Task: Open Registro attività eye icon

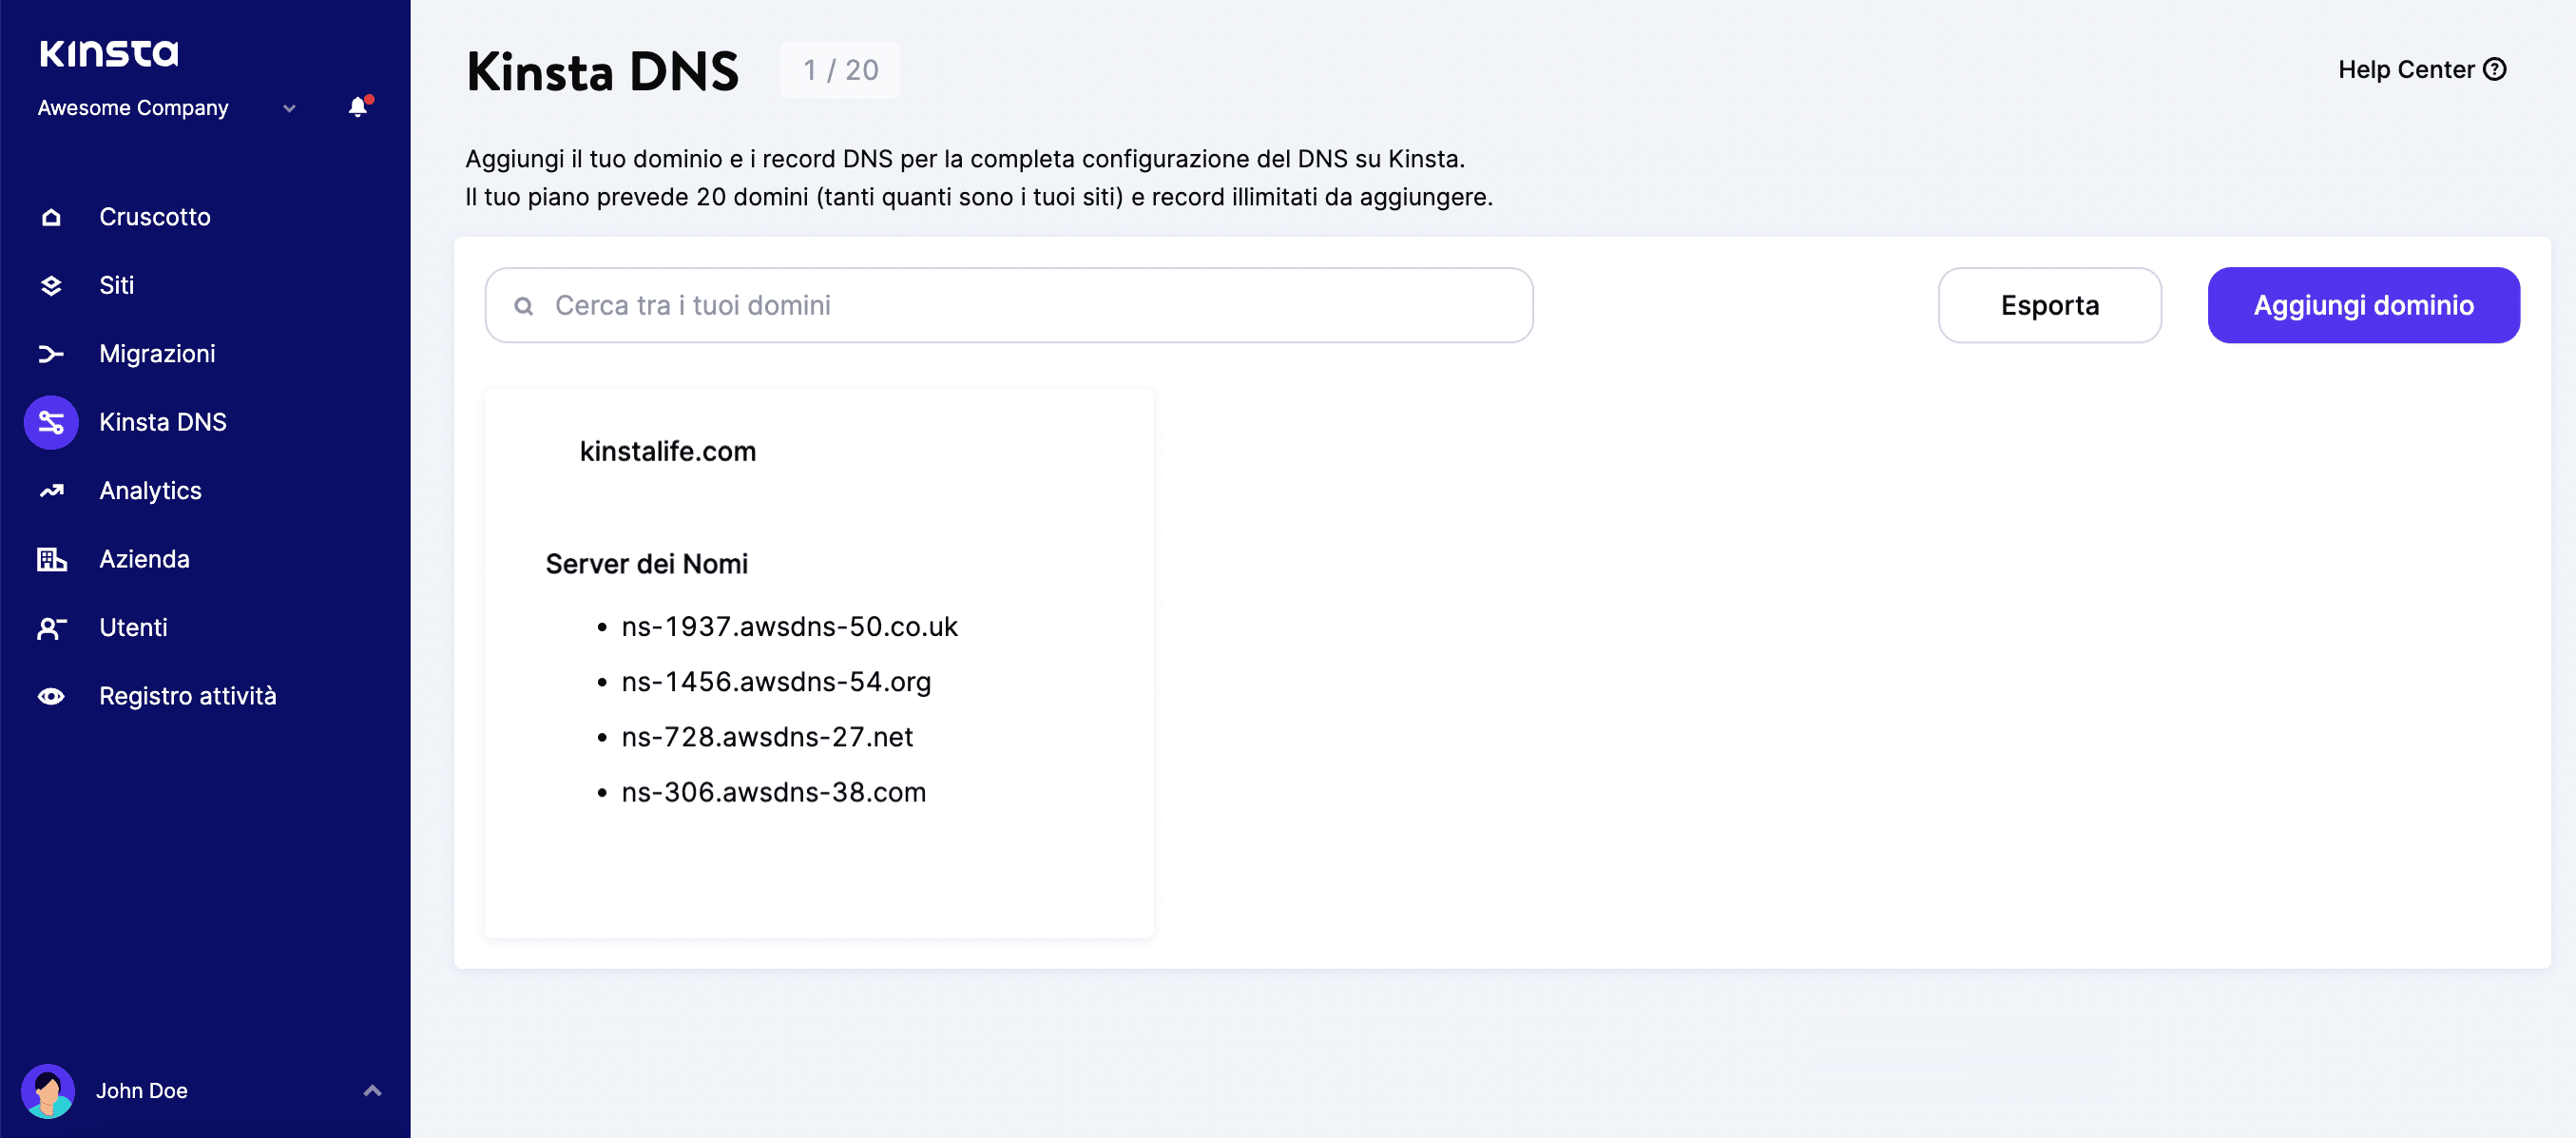Action: pyautogui.click(x=50, y=695)
